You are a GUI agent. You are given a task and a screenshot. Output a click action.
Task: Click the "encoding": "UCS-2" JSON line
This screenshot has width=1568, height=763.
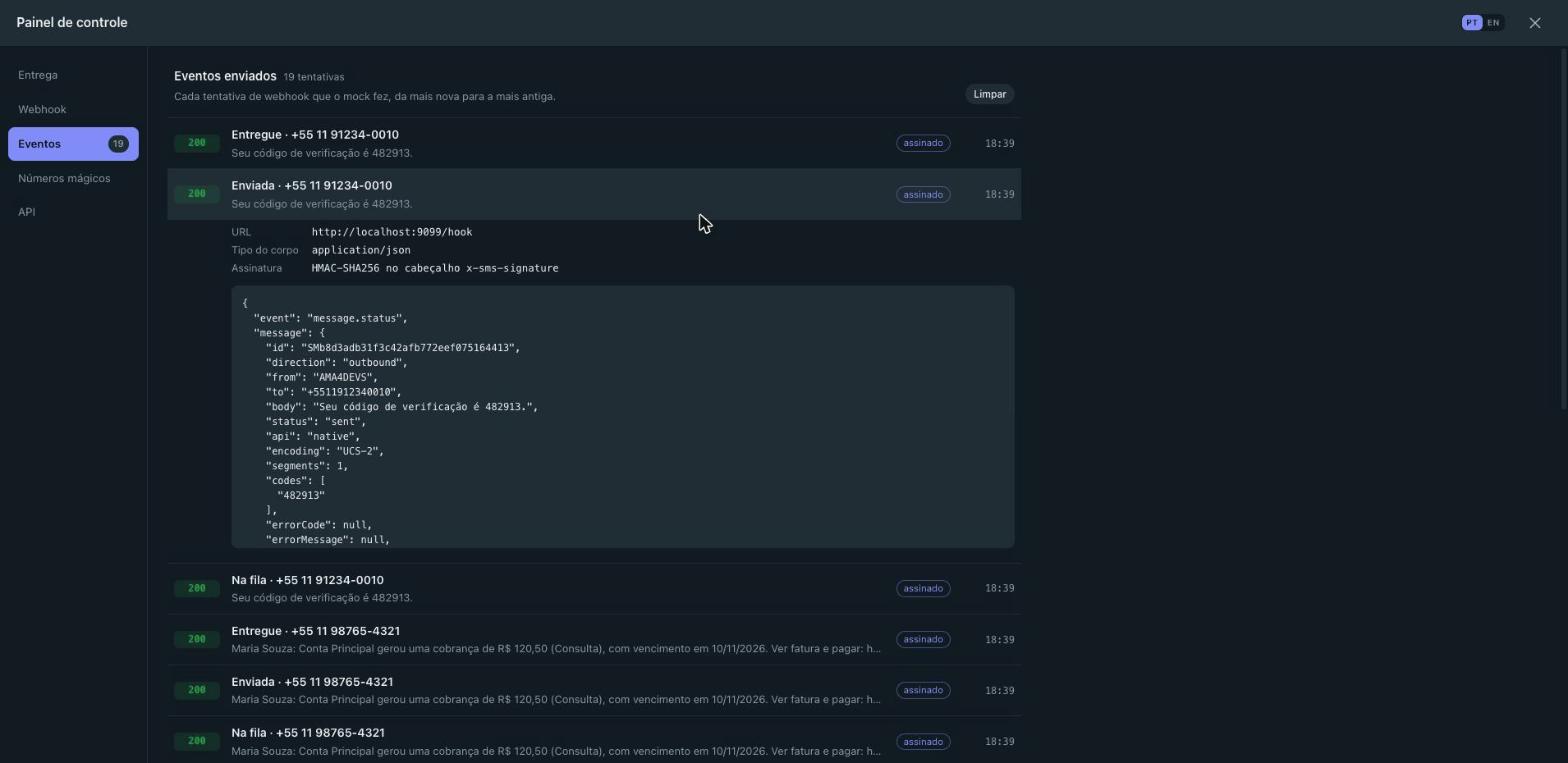click(x=325, y=451)
